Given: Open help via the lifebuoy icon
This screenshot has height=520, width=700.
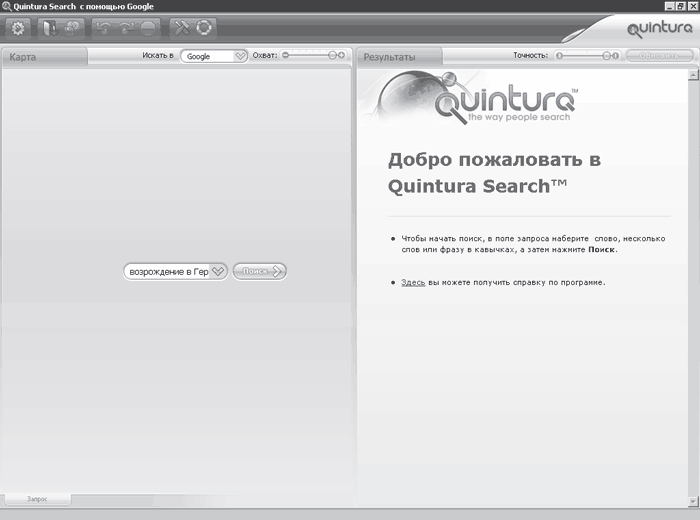Looking at the screenshot, I should [204, 27].
